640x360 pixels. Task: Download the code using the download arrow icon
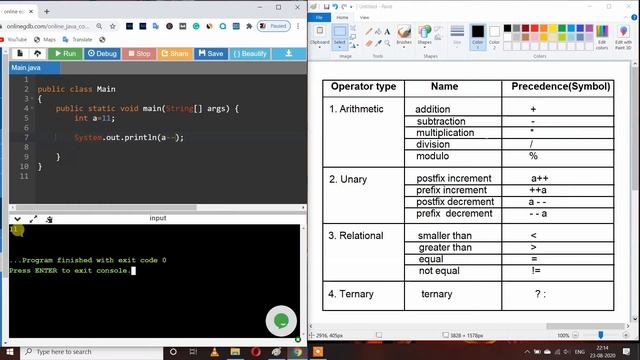click(289, 53)
